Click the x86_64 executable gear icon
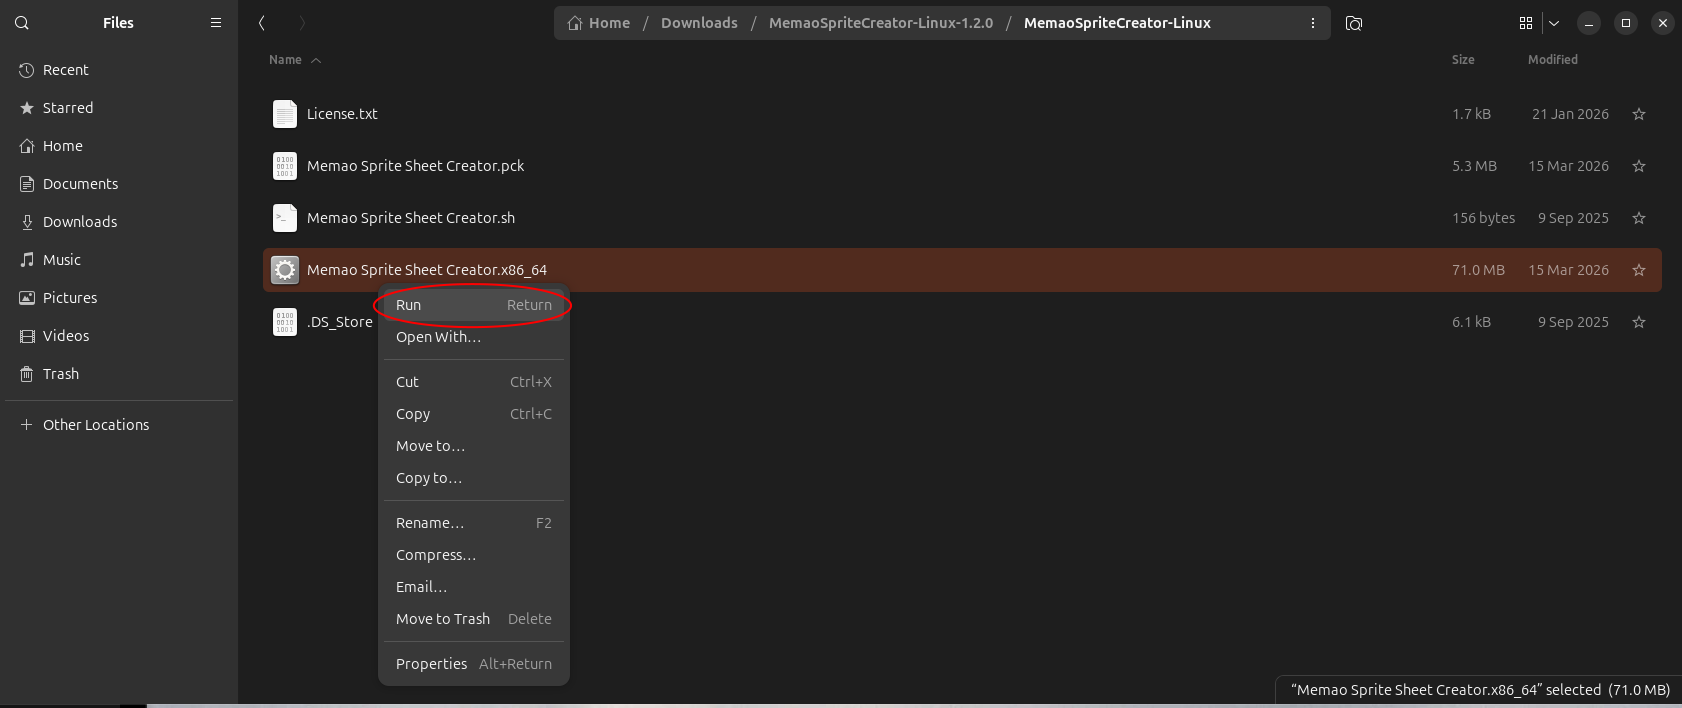Screen dimensions: 1682x708 tap(285, 270)
